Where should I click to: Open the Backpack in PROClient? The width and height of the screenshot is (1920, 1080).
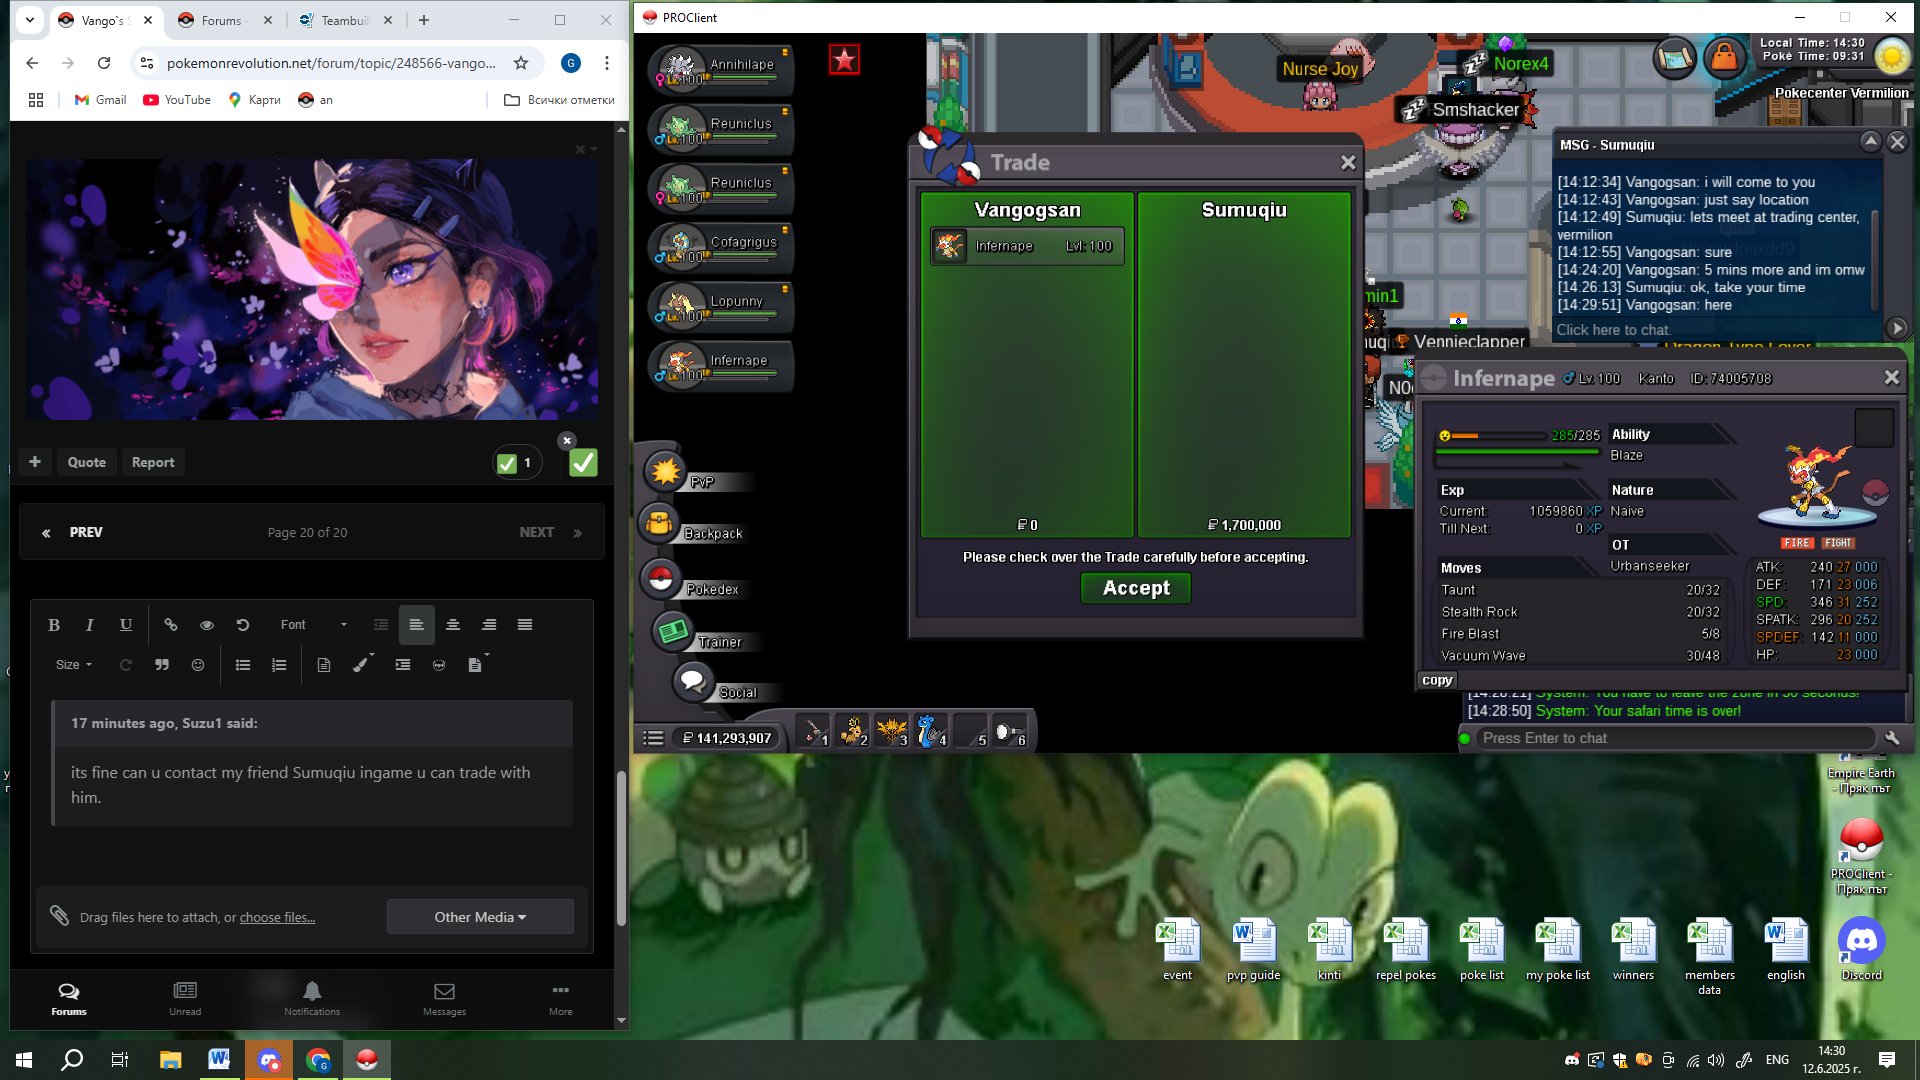coord(659,523)
